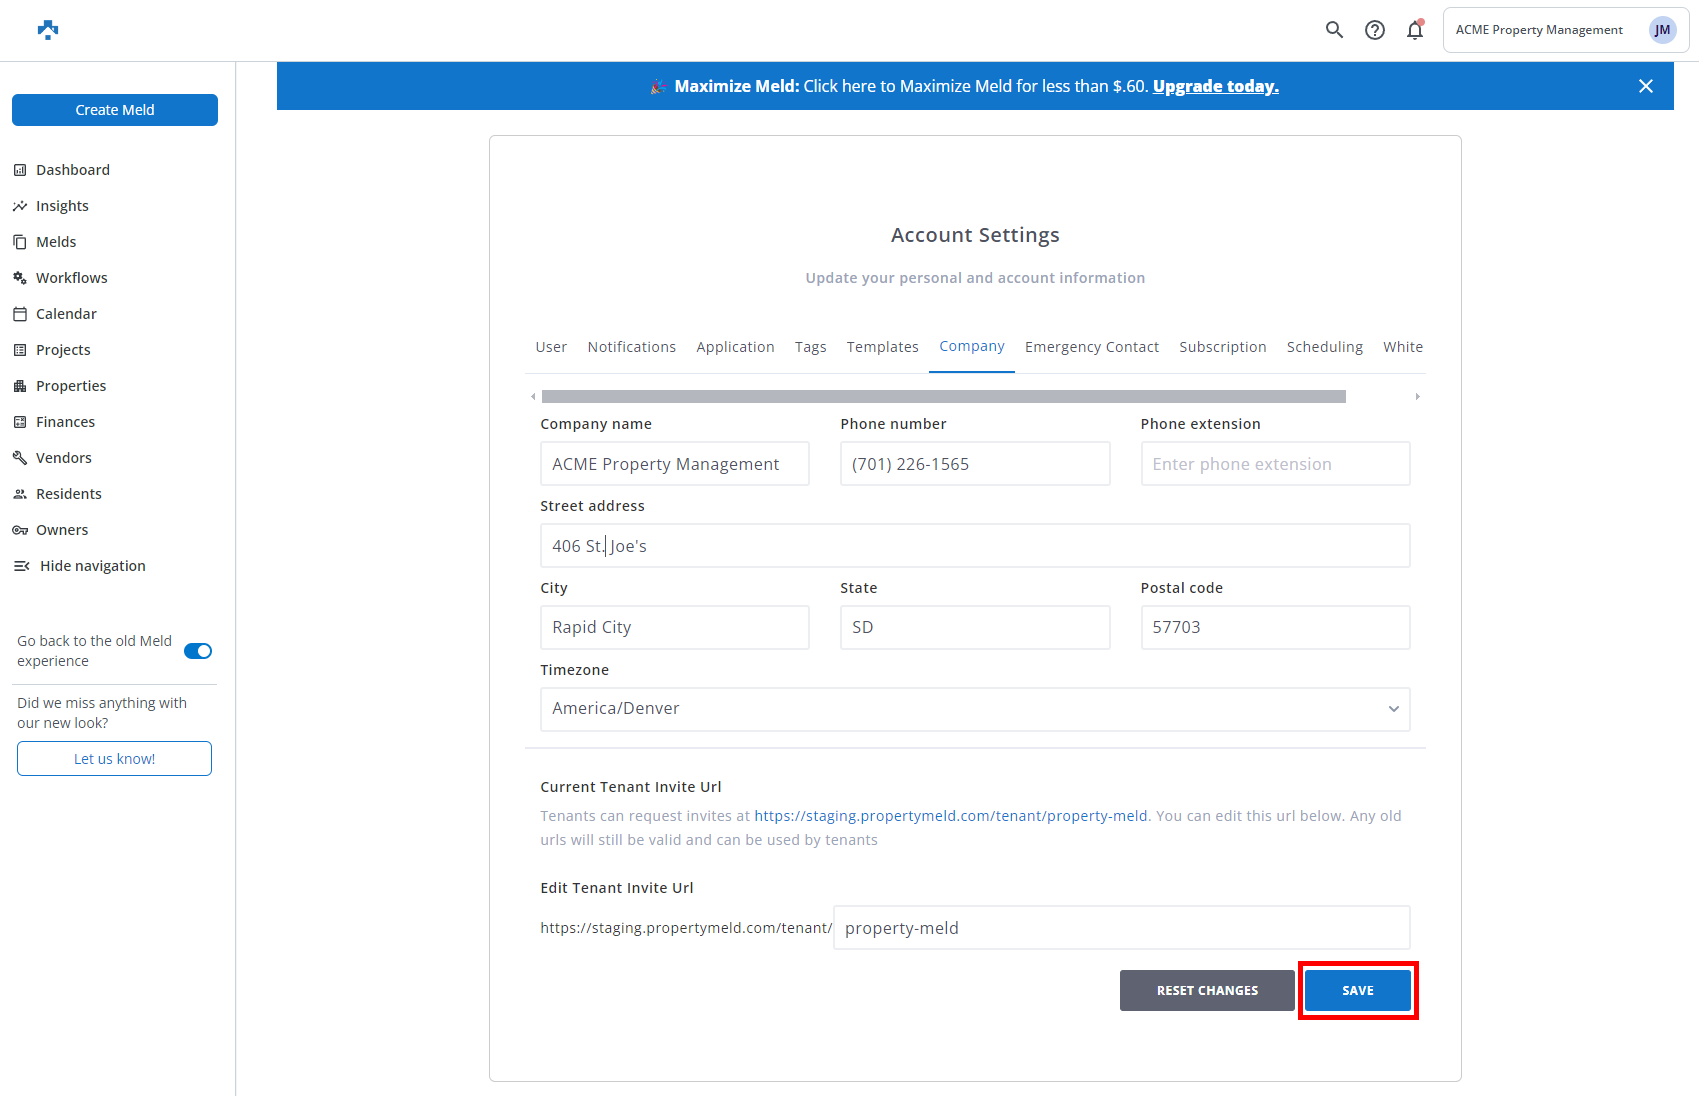The image size is (1699, 1096).
Task: Open the Emergency Contact tab
Action: click(1091, 347)
